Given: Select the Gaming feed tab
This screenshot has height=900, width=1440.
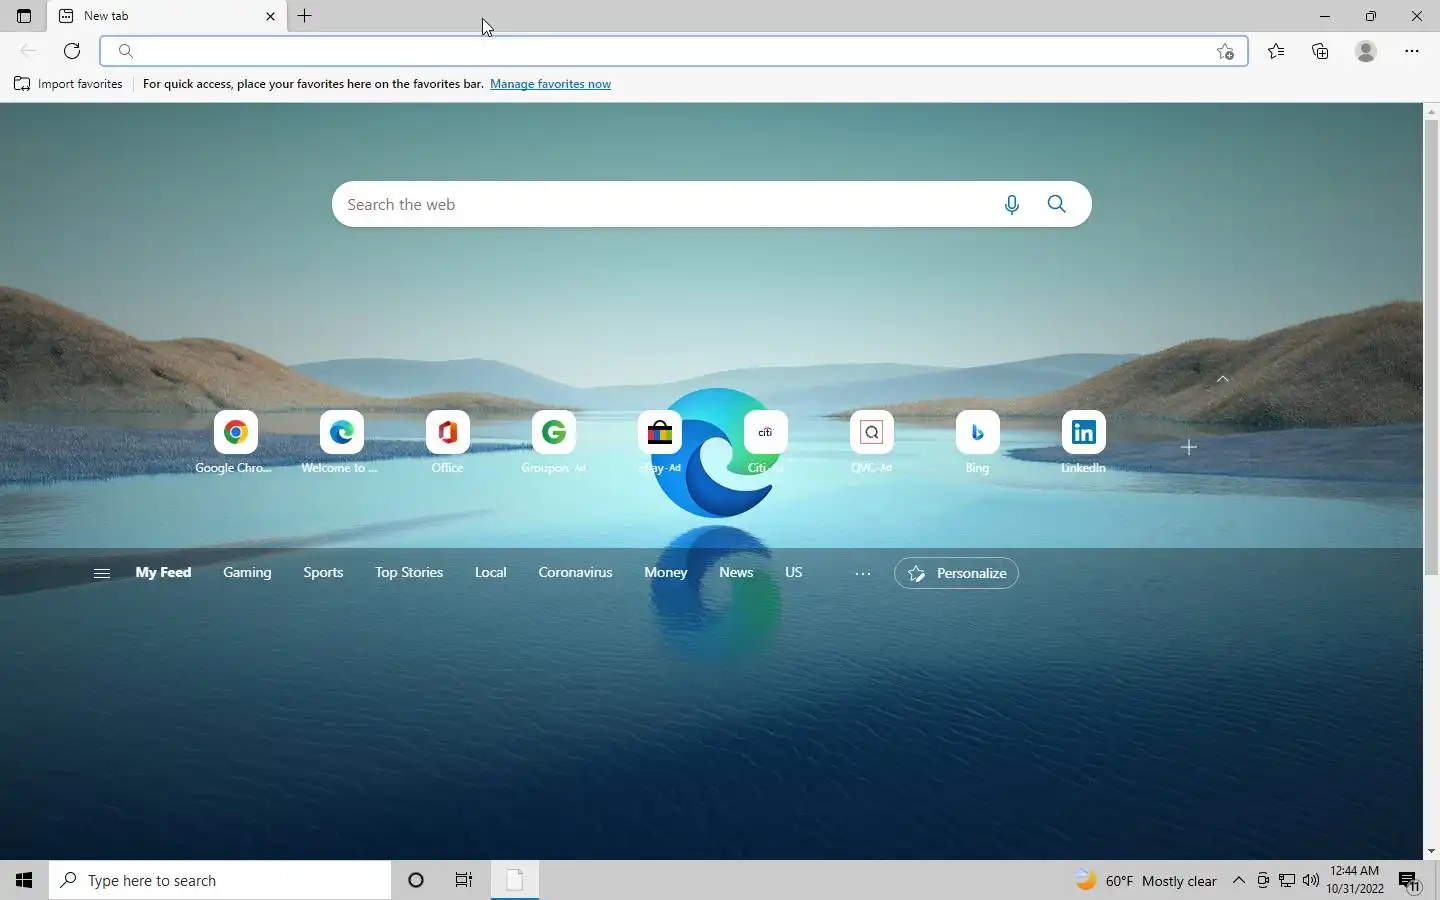Looking at the screenshot, I should pyautogui.click(x=247, y=572).
